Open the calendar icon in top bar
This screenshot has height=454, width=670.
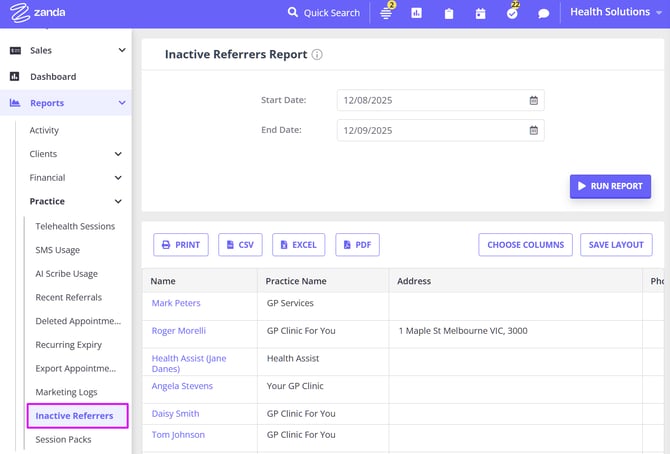480,13
